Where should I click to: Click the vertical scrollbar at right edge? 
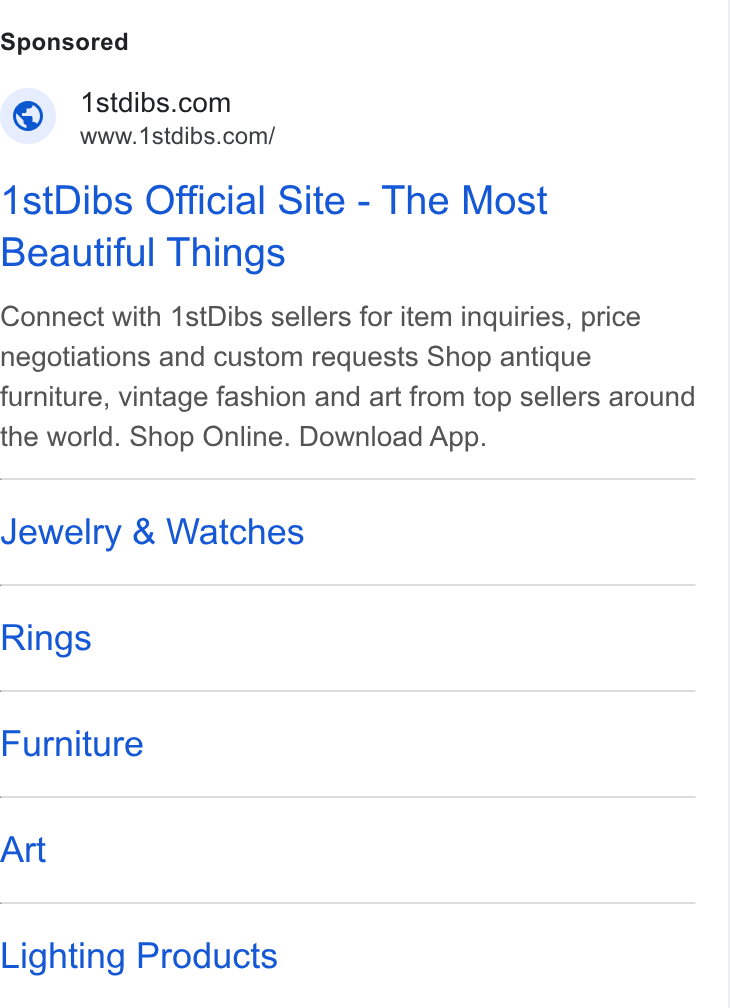coord(729,504)
